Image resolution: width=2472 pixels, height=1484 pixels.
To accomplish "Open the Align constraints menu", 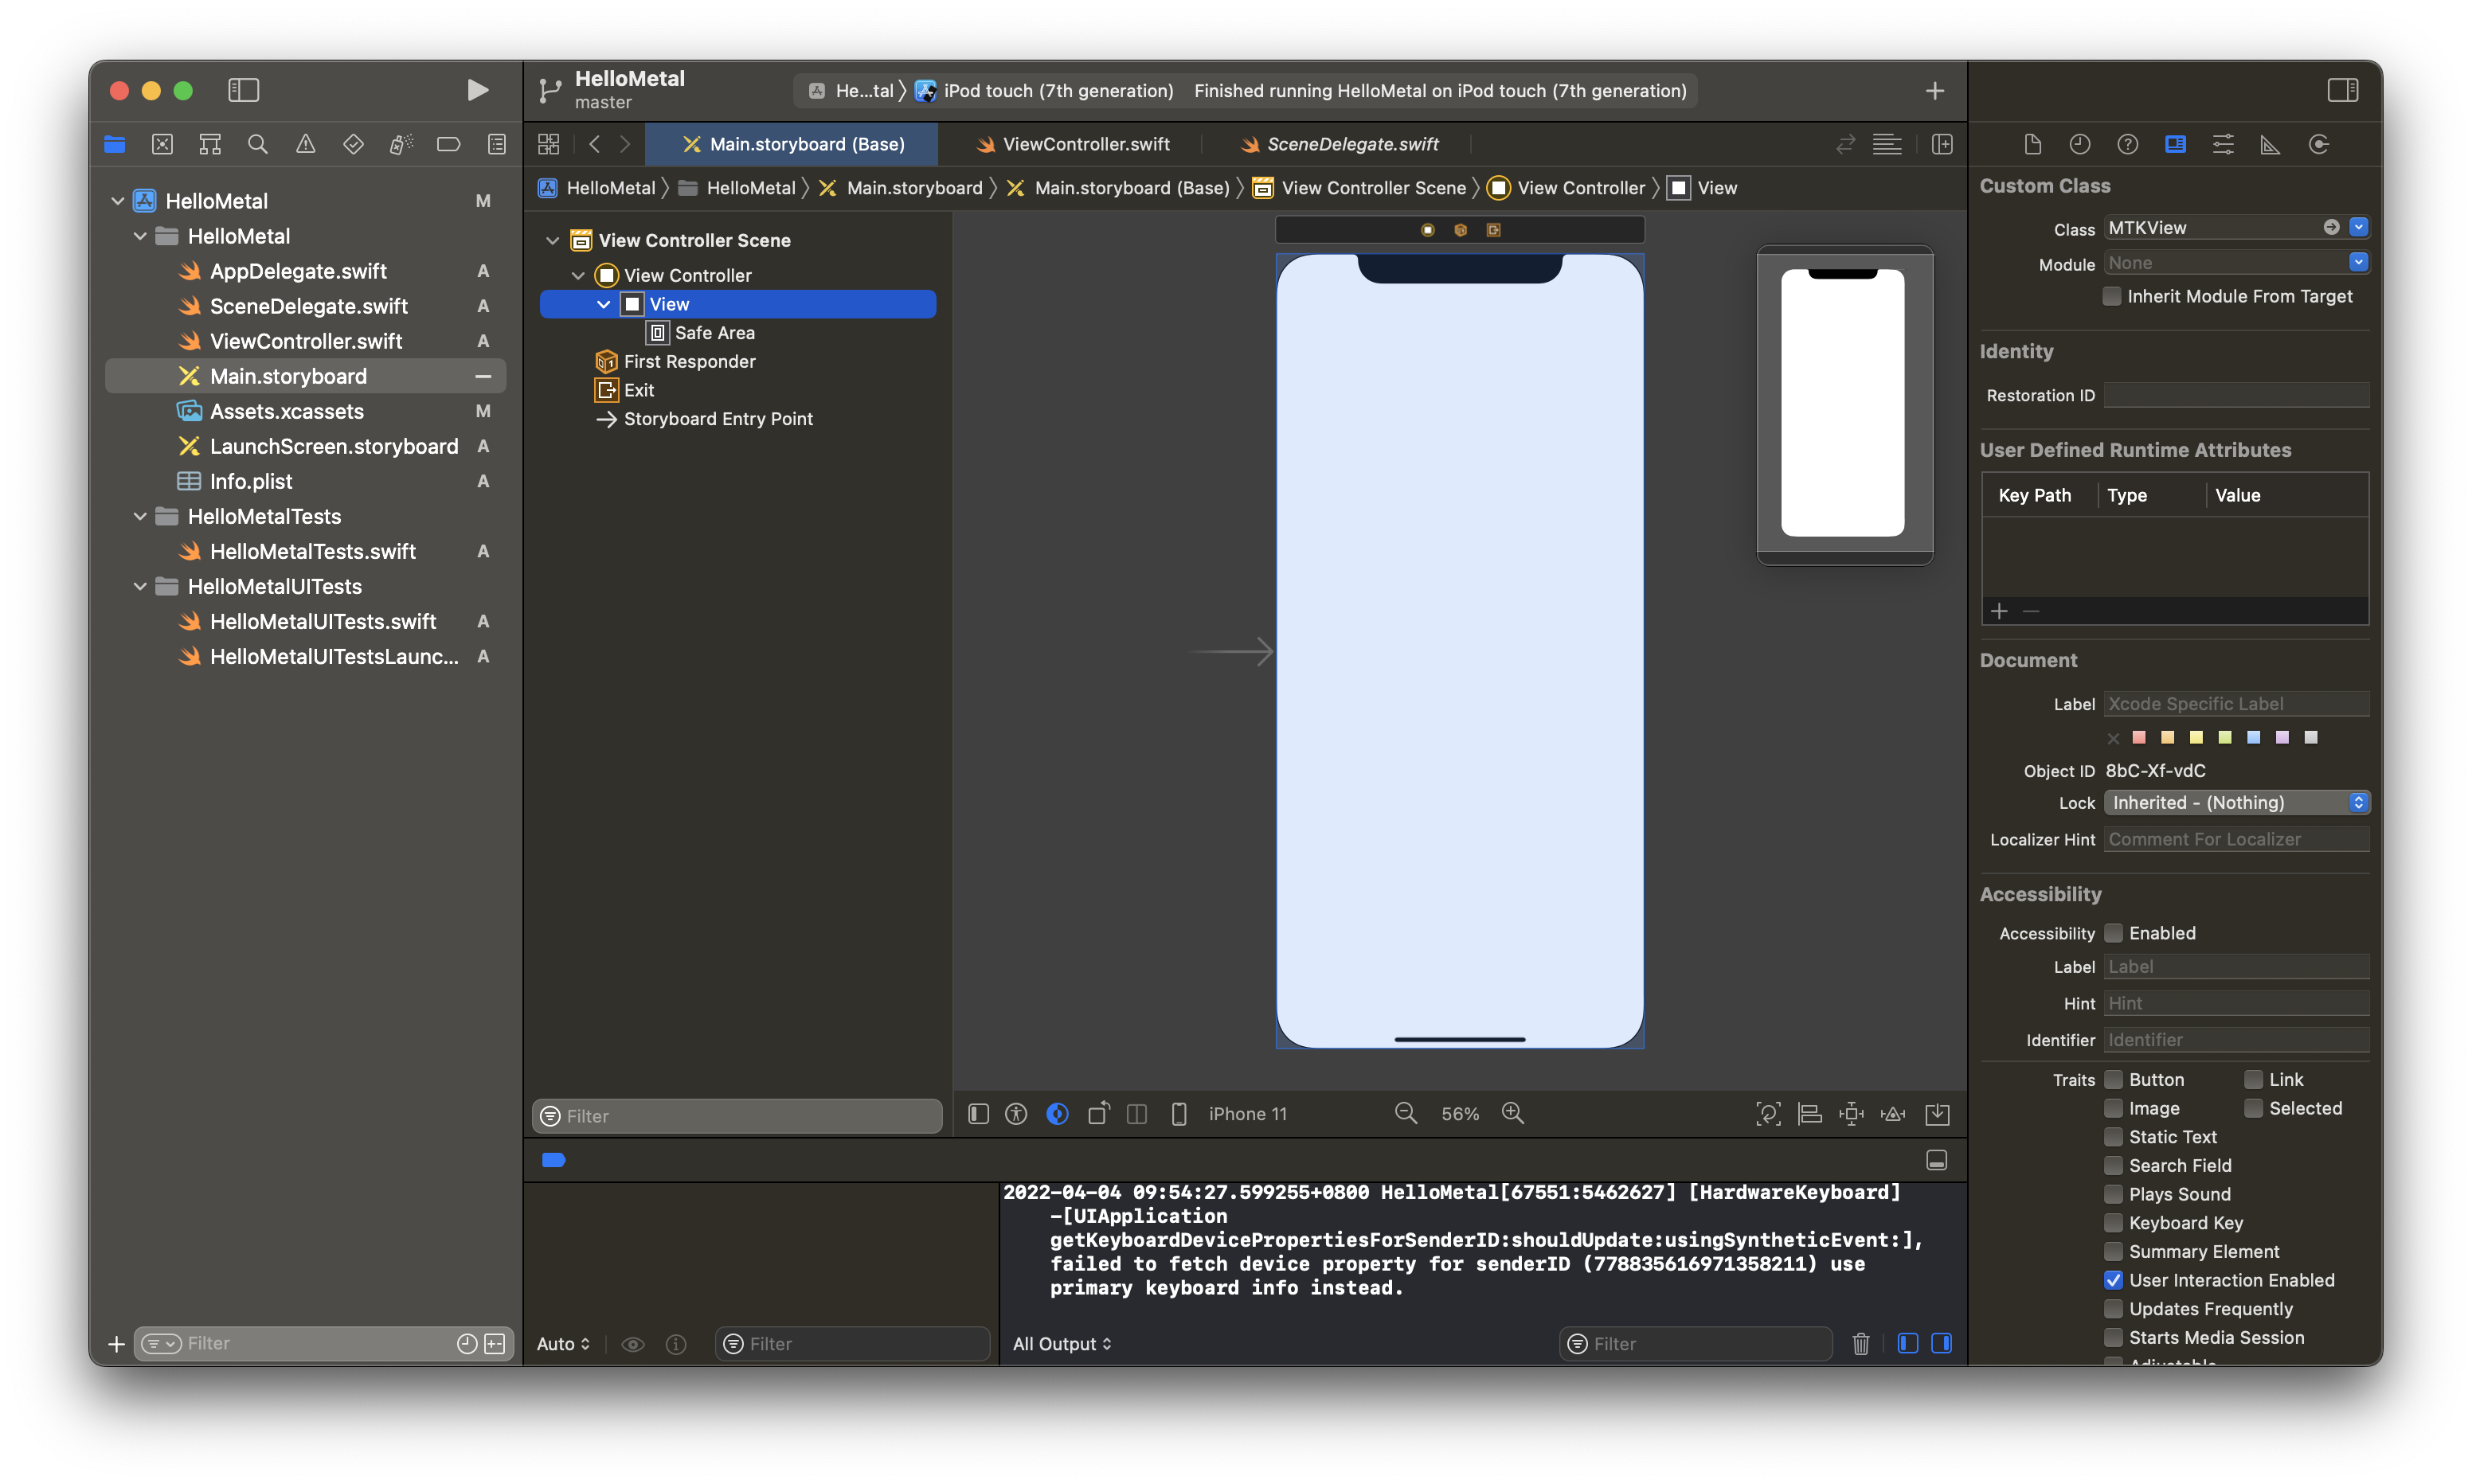I will [1809, 1114].
